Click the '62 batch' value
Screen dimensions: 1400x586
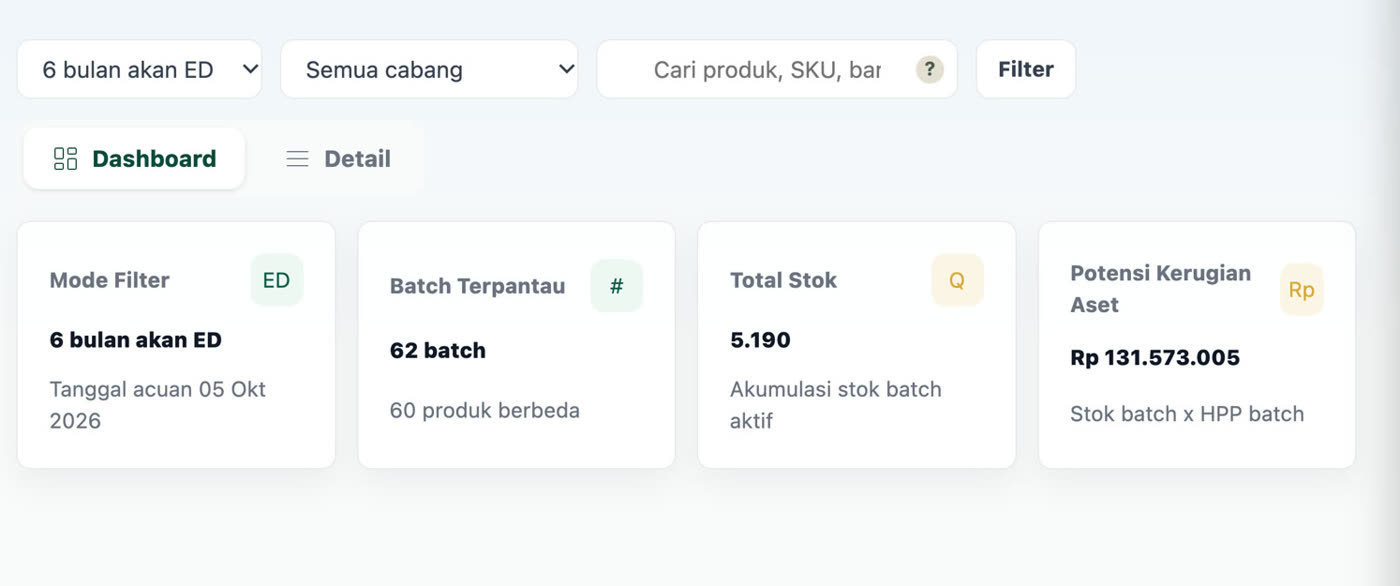coord(438,351)
